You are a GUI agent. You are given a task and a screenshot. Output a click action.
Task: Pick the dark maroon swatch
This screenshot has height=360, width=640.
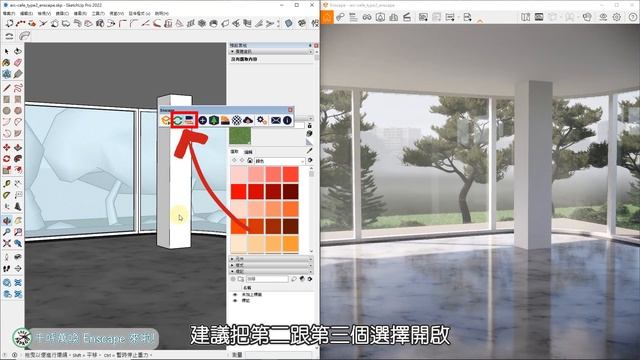click(x=291, y=191)
